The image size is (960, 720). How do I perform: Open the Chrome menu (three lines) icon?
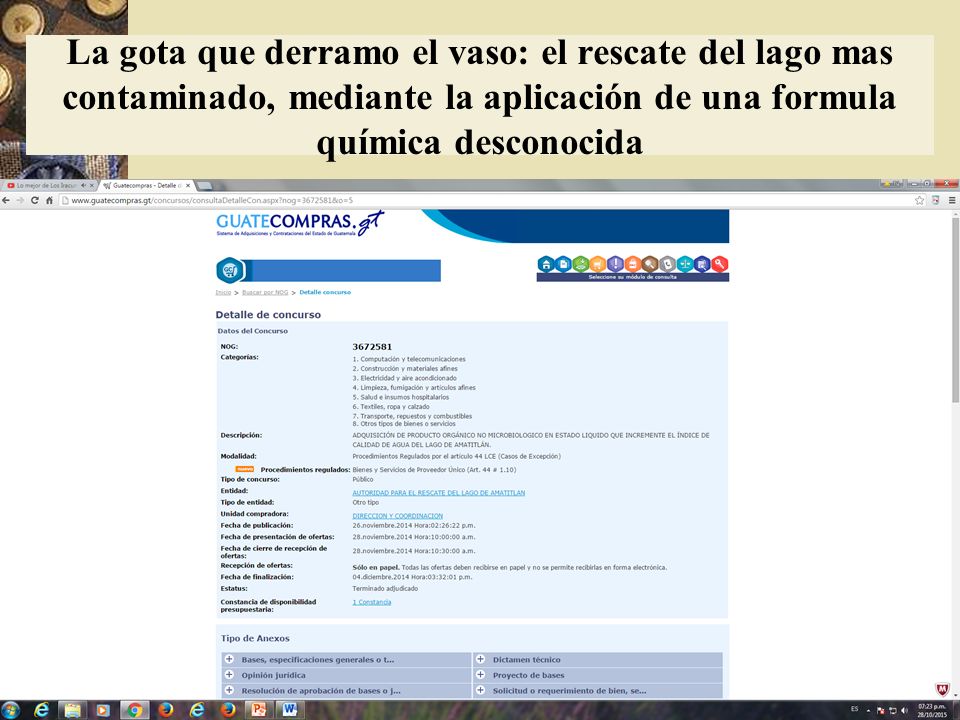click(952, 200)
